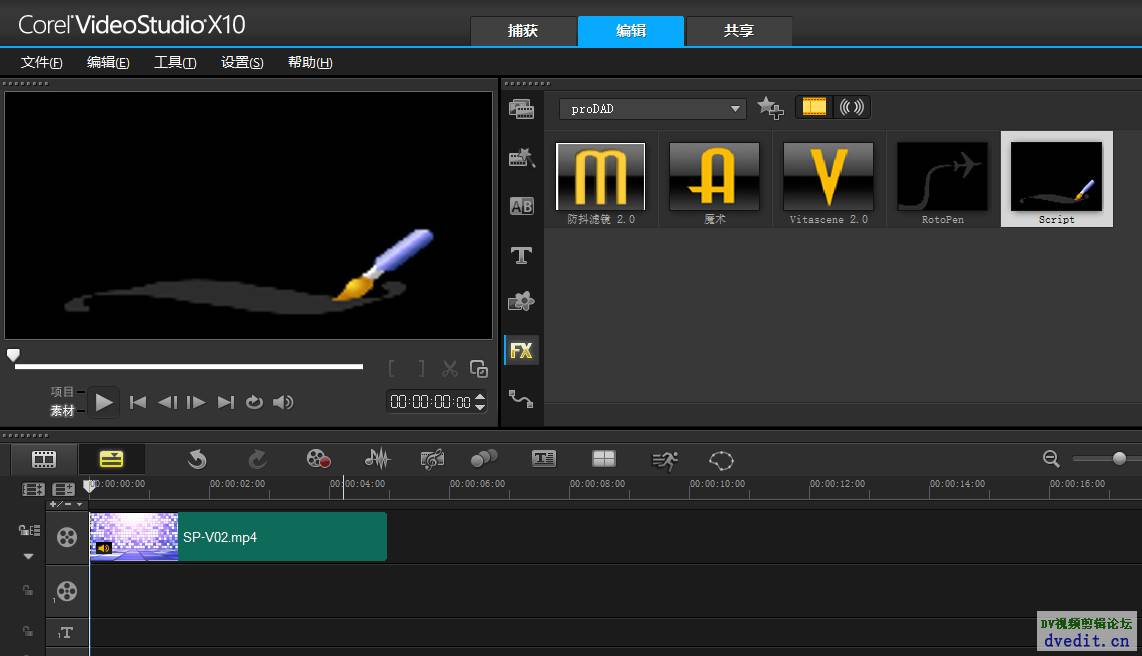The height and width of the screenshot is (656, 1142).
Task: Open the Sound Mixer on timeline toolbar
Action: [x=377, y=459]
